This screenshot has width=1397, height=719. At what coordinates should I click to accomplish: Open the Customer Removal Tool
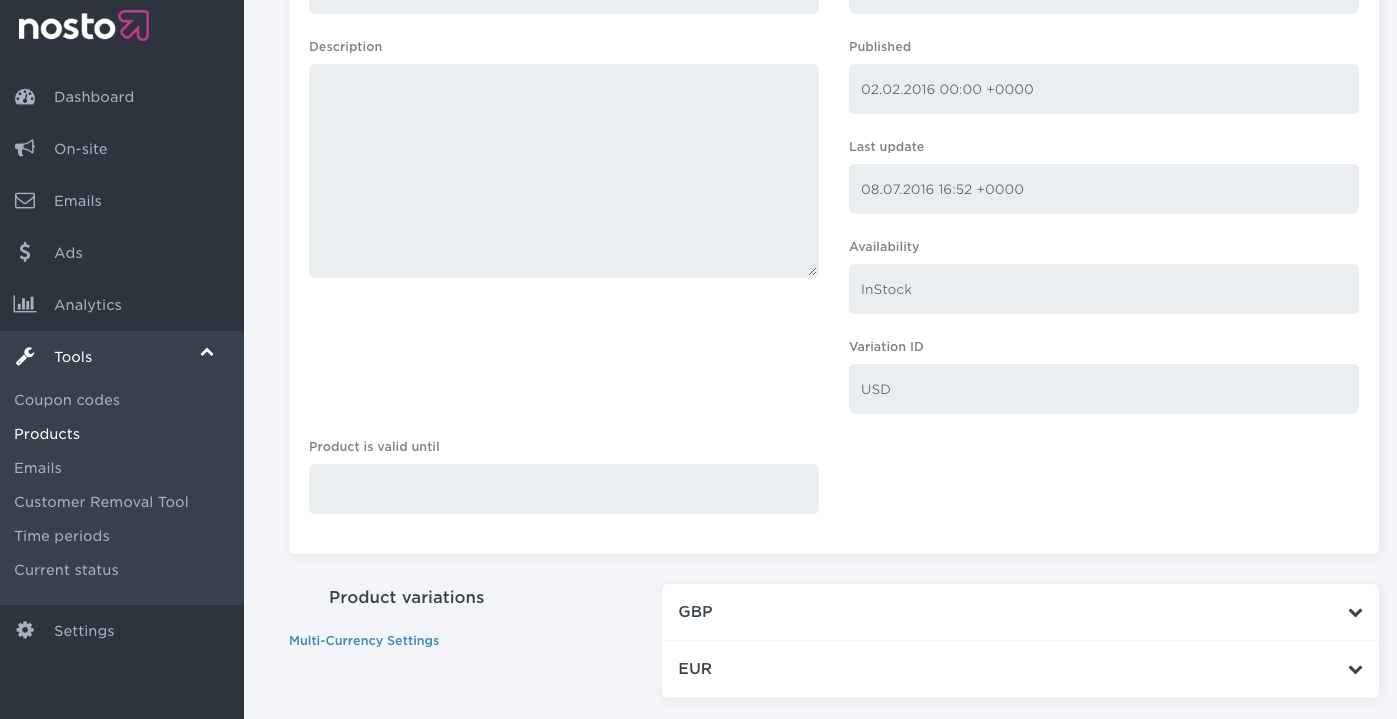pyautogui.click(x=101, y=502)
